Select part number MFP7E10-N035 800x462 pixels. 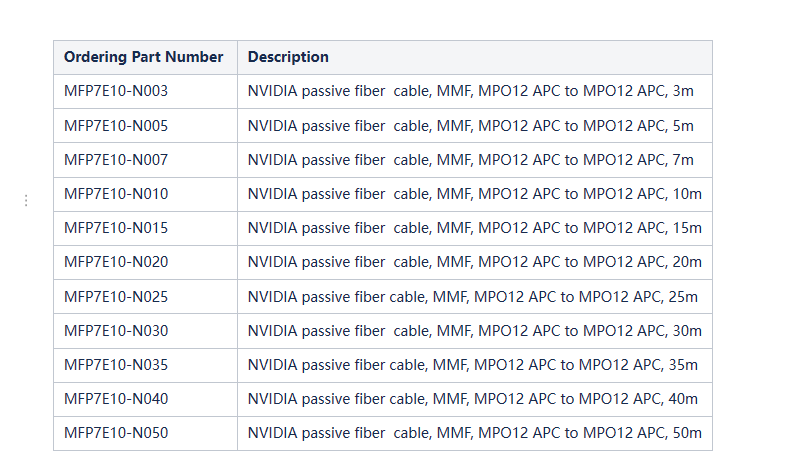[116, 365]
